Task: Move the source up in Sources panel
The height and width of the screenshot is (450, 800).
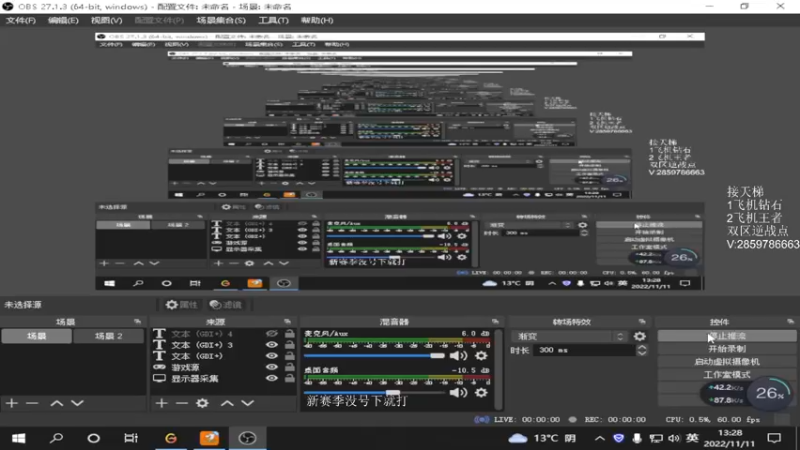Action: point(227,403)
